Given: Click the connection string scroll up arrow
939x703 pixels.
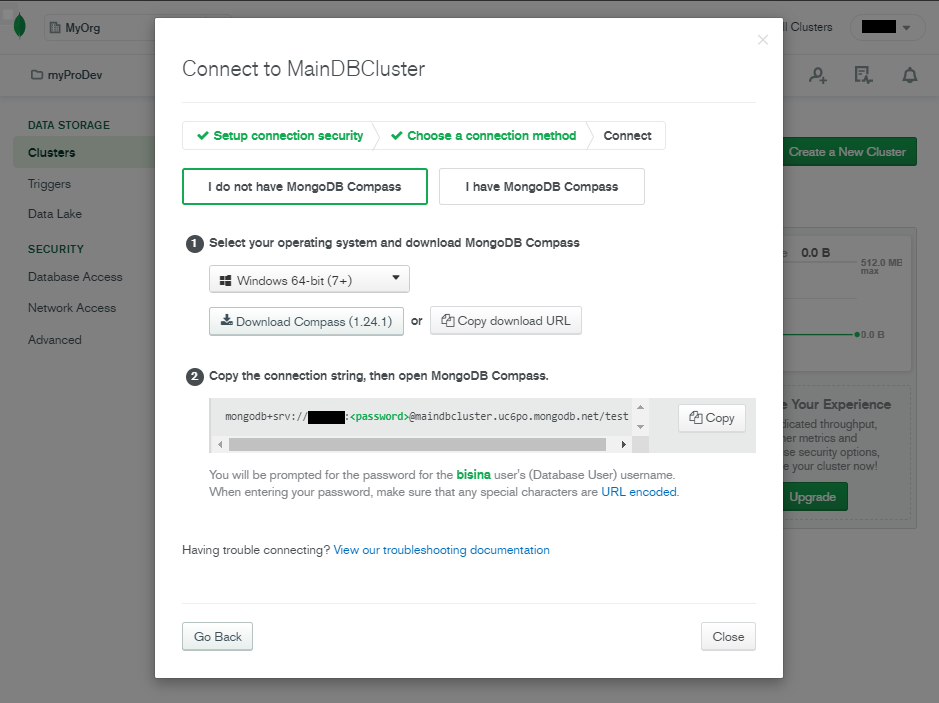Looking at the screenshot, I should [640, 407].
